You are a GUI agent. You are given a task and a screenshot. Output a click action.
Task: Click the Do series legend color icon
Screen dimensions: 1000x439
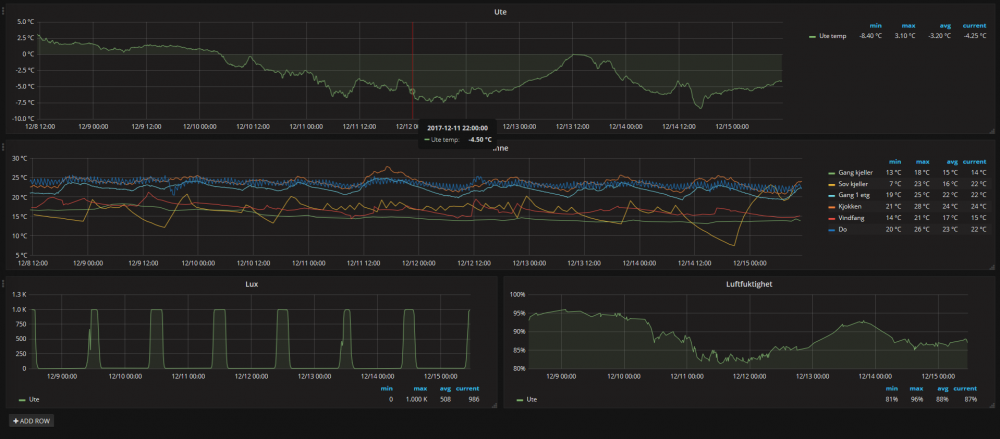click(x=832, y=228)
